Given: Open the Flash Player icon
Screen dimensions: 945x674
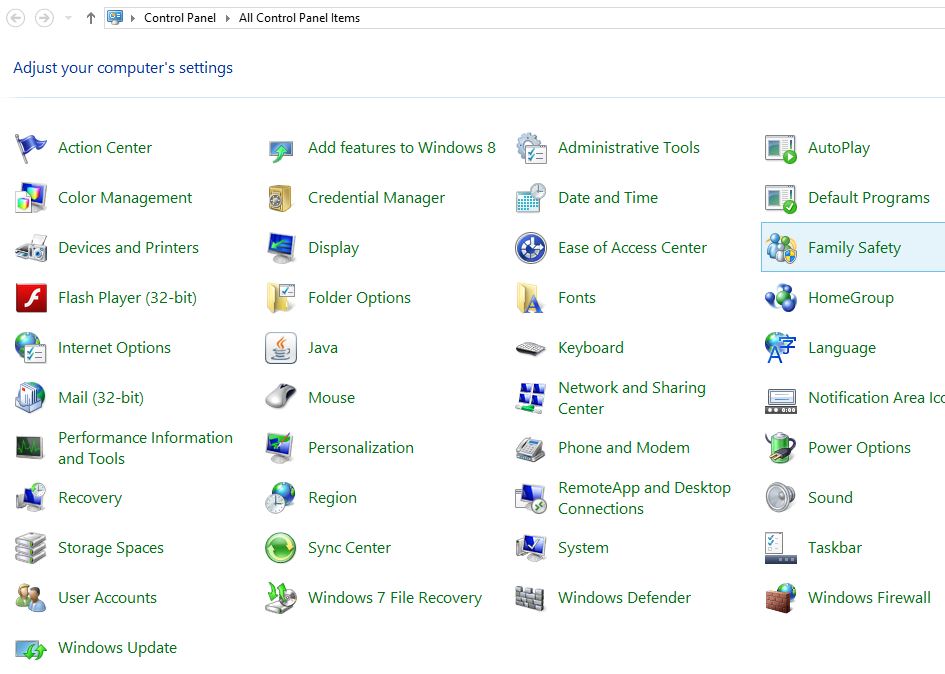Looking at the screenshot, I should tap(31, 298).
